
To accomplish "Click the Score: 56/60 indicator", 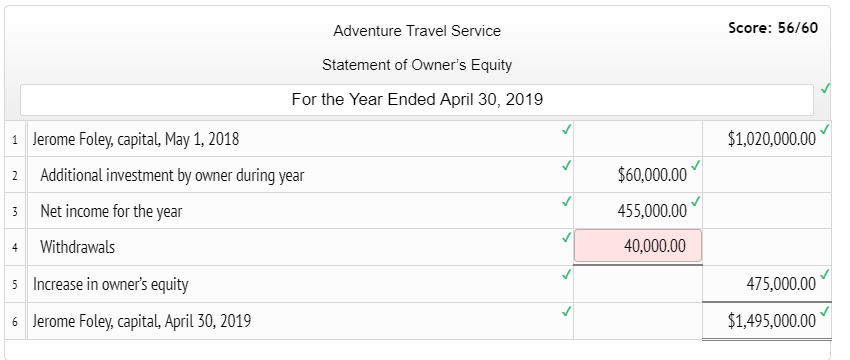I will click(773, 28).
